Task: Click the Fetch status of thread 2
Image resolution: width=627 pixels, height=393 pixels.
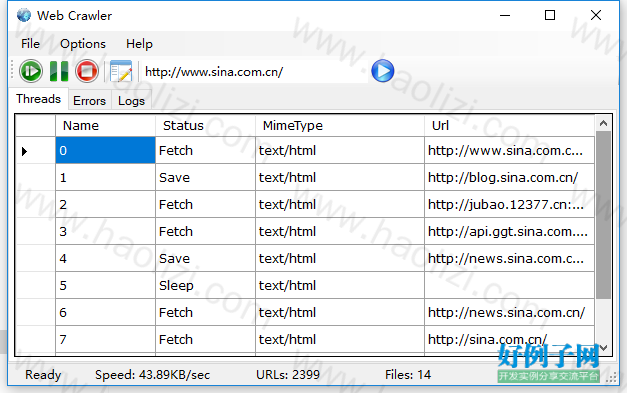Action: [x=205, y=204]
